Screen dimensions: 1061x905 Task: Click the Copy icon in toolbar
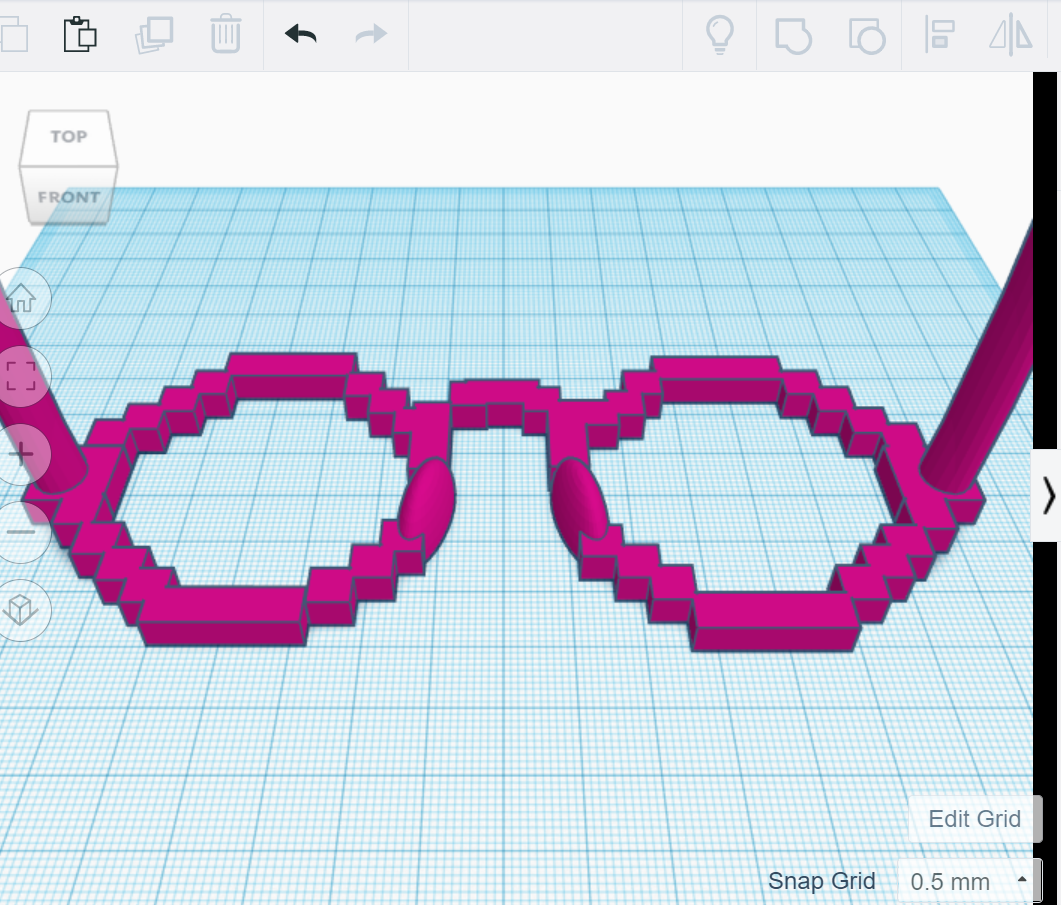click(x=14, y=35)
